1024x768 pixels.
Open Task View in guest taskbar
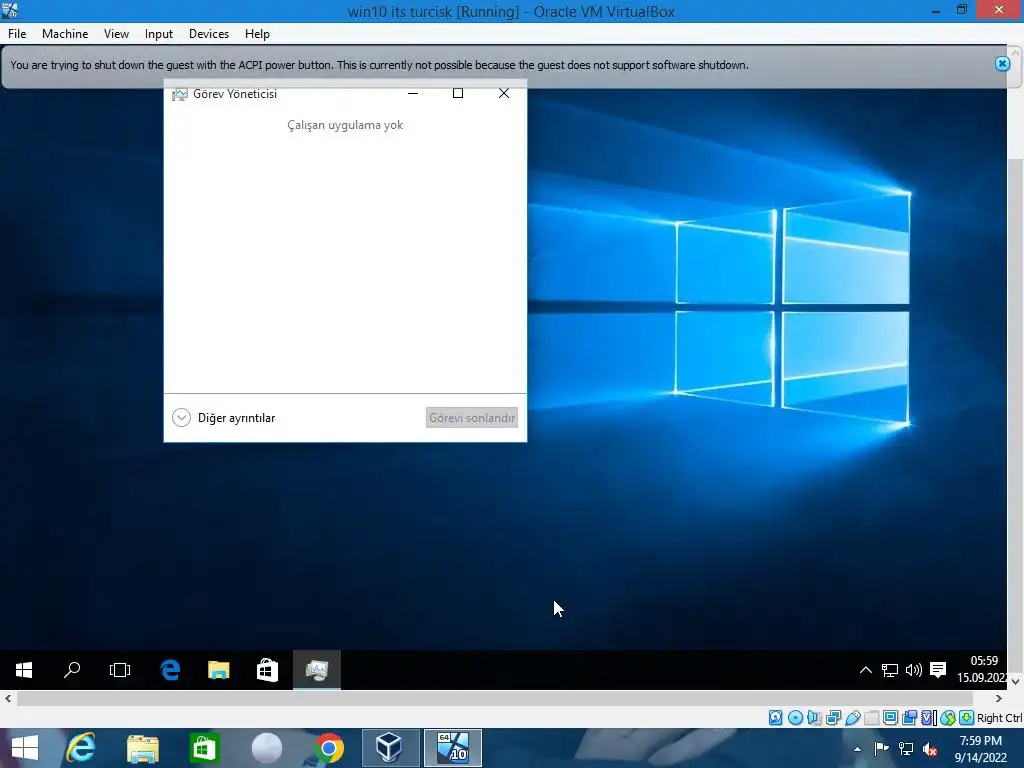click(x=120, y=670)
